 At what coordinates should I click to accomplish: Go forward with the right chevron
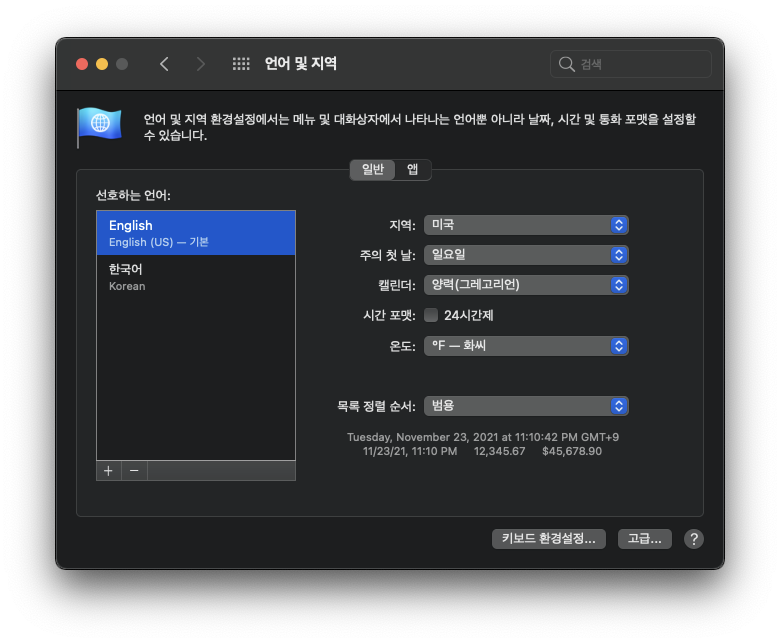(200, 64)
